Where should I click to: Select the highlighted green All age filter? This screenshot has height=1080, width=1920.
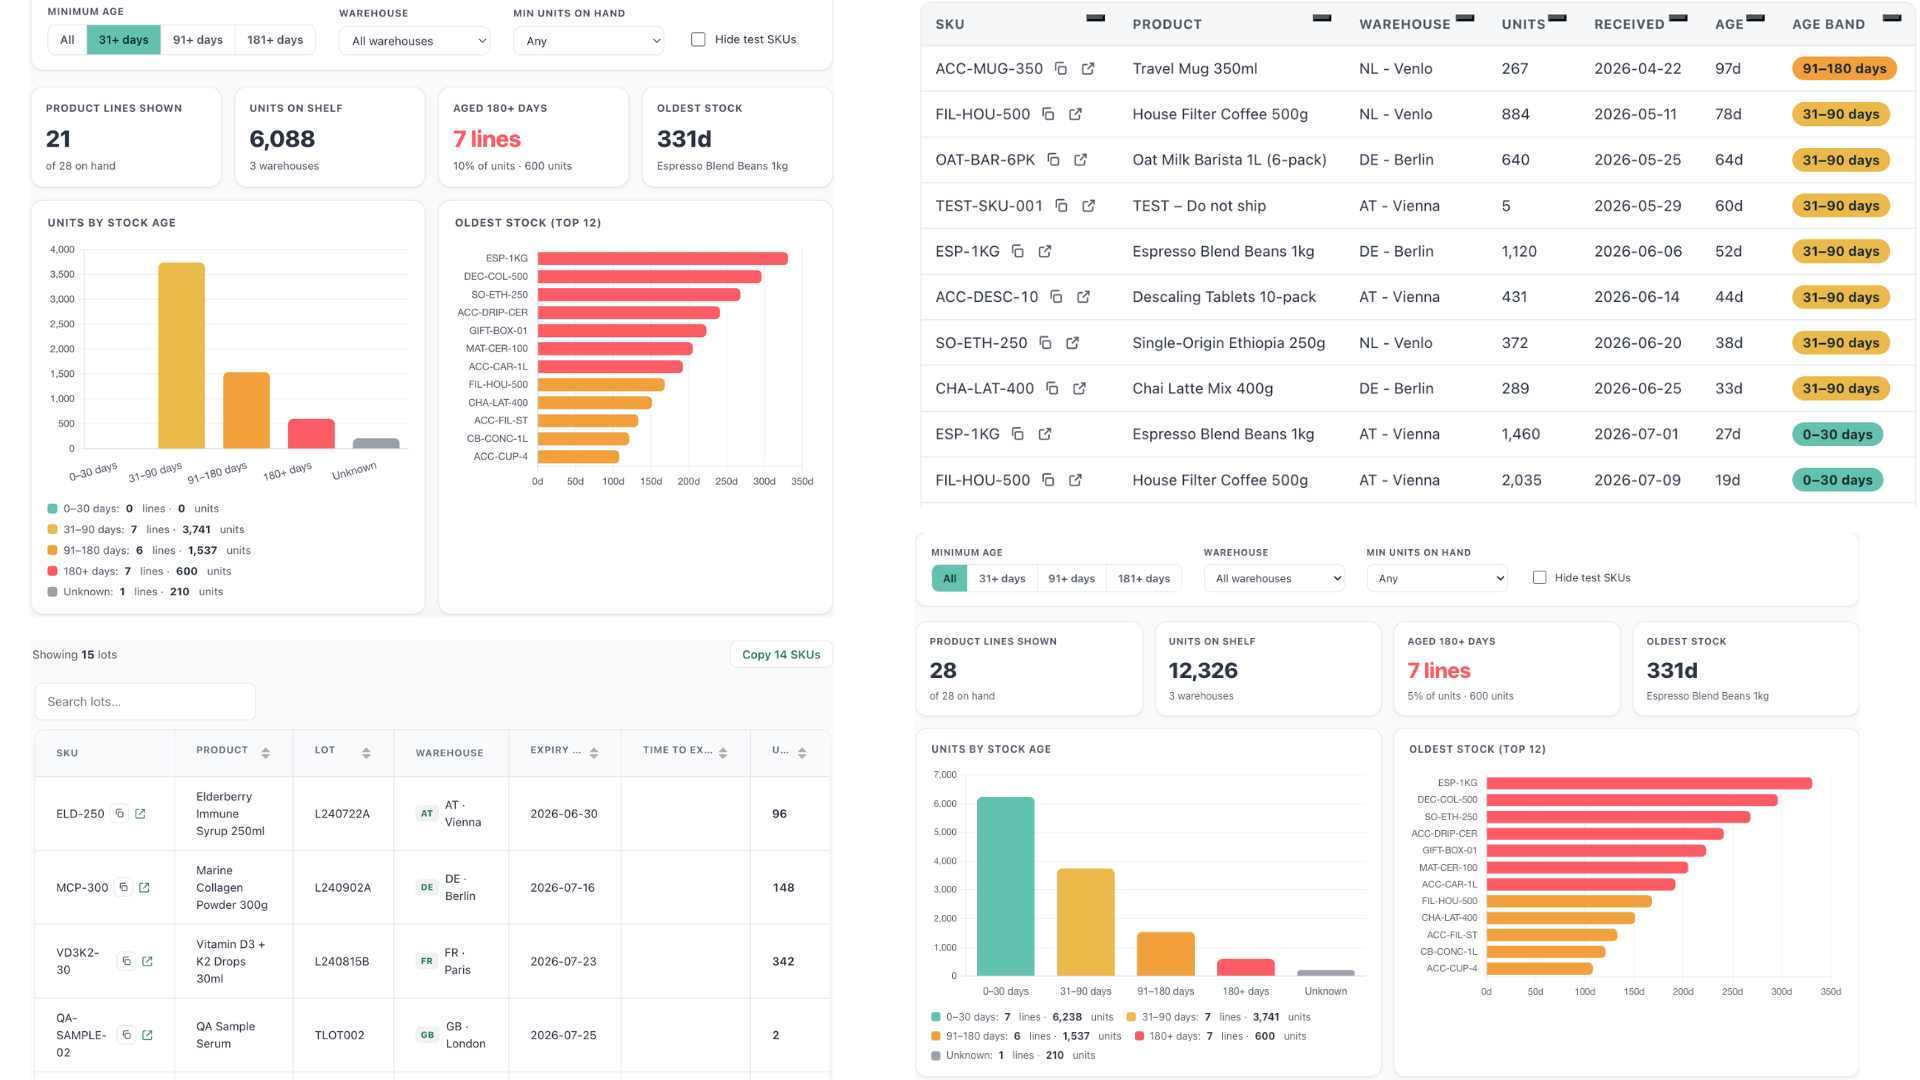coord(950,579)
